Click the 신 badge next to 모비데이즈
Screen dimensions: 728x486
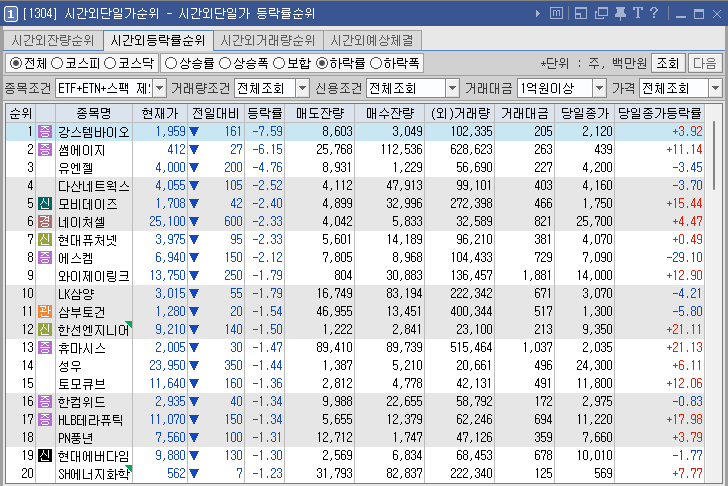click(x=45, y=203)
